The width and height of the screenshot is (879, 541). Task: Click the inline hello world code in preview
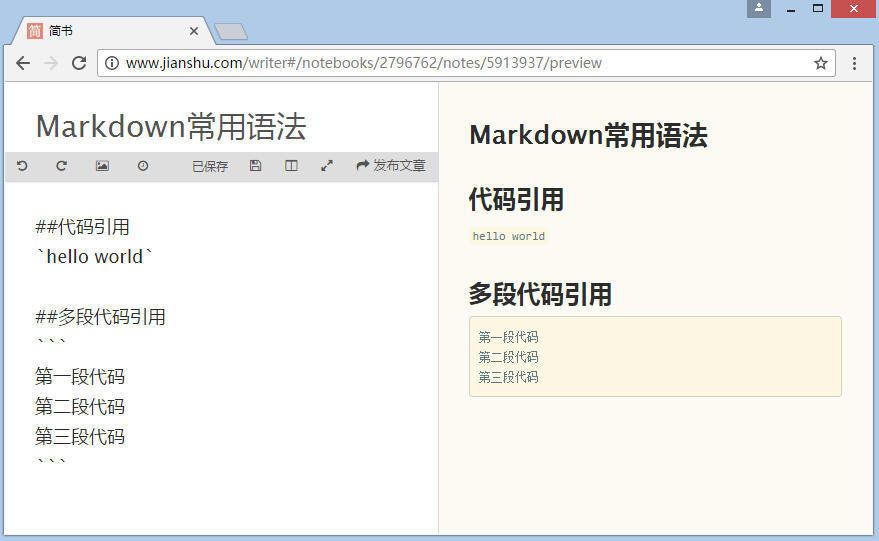(508, 237)
